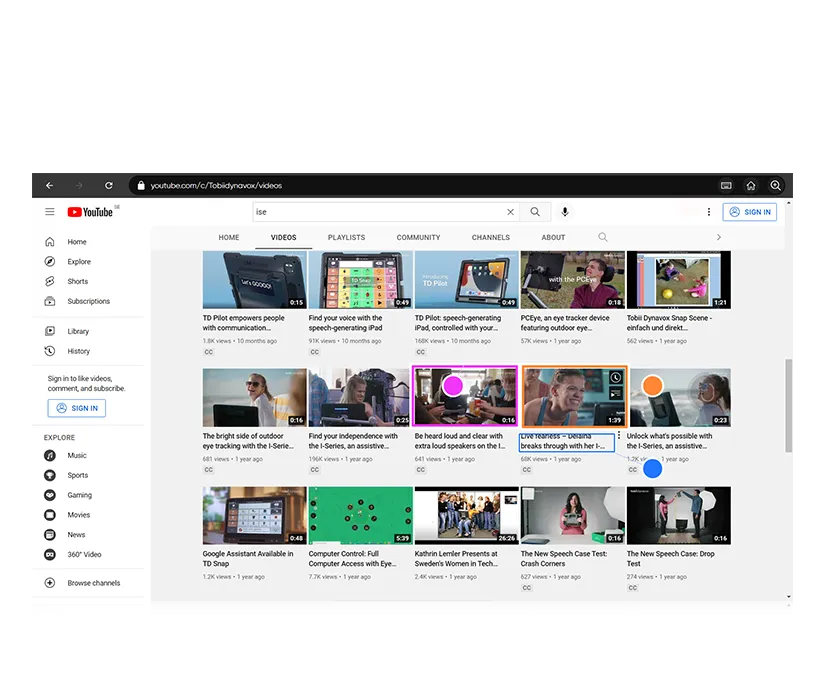Select the VIDEOS channel tab
825x675 pixels.
[x=284, y=237]
